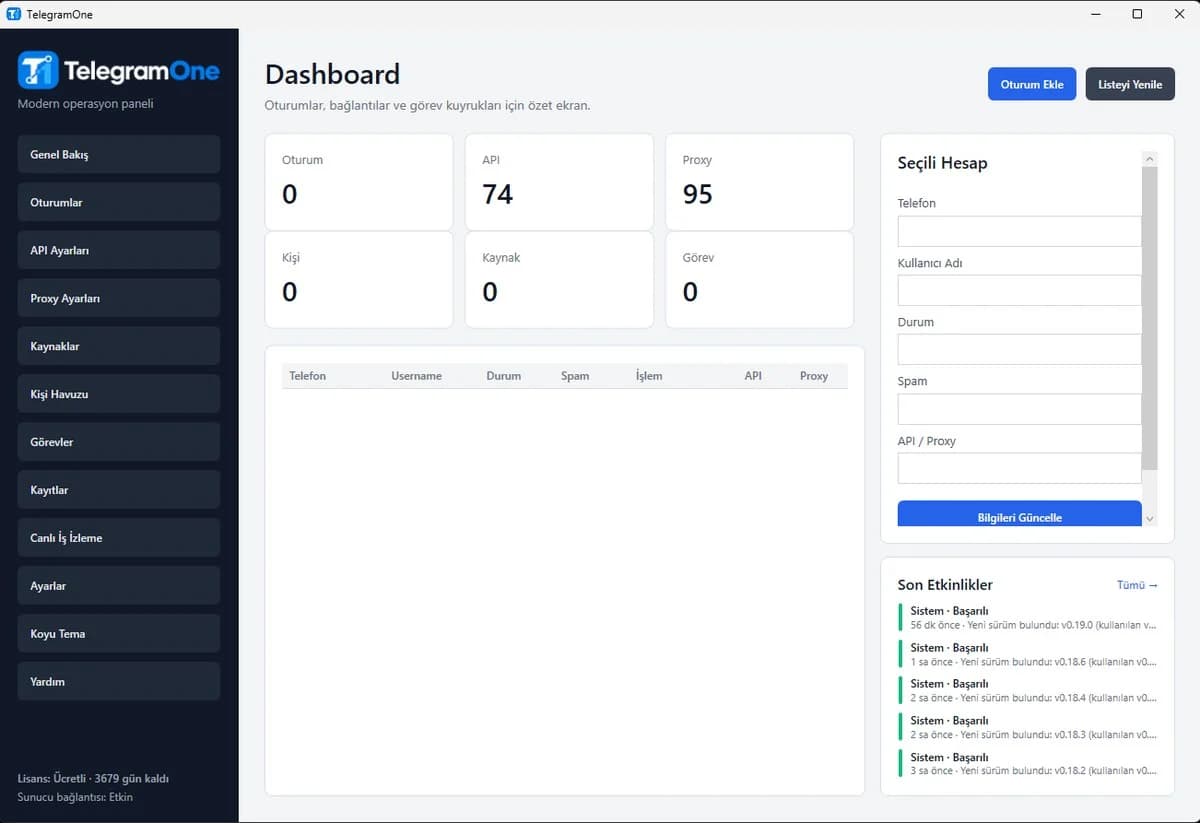
Task: Click the Oturum Ekle button
Action: (1032, 84)
